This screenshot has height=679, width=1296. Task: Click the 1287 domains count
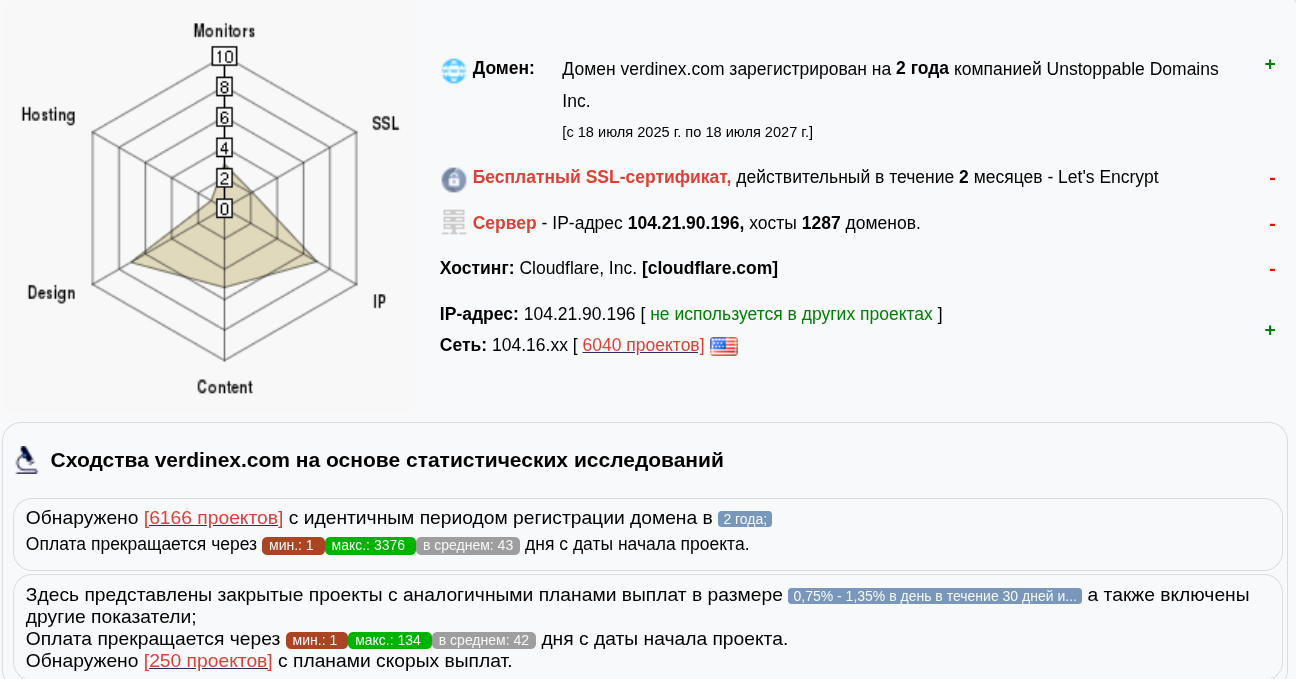pyautogui.click(x=821, y=223)
